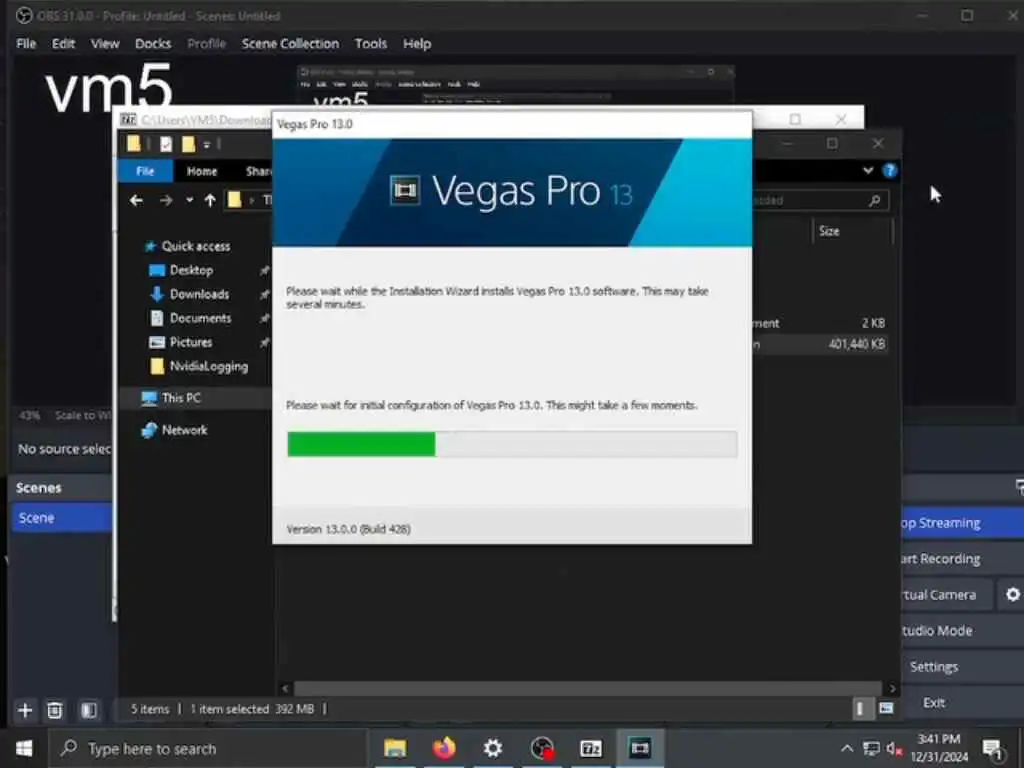The image size is (1024, 768).
Task: Select the 2 KB file row
Action: point(820,323)
